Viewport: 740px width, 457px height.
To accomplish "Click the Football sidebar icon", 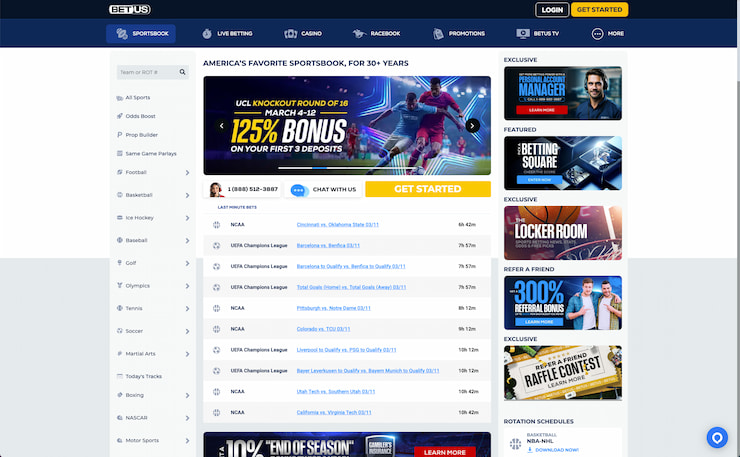I will pos(119,172).
